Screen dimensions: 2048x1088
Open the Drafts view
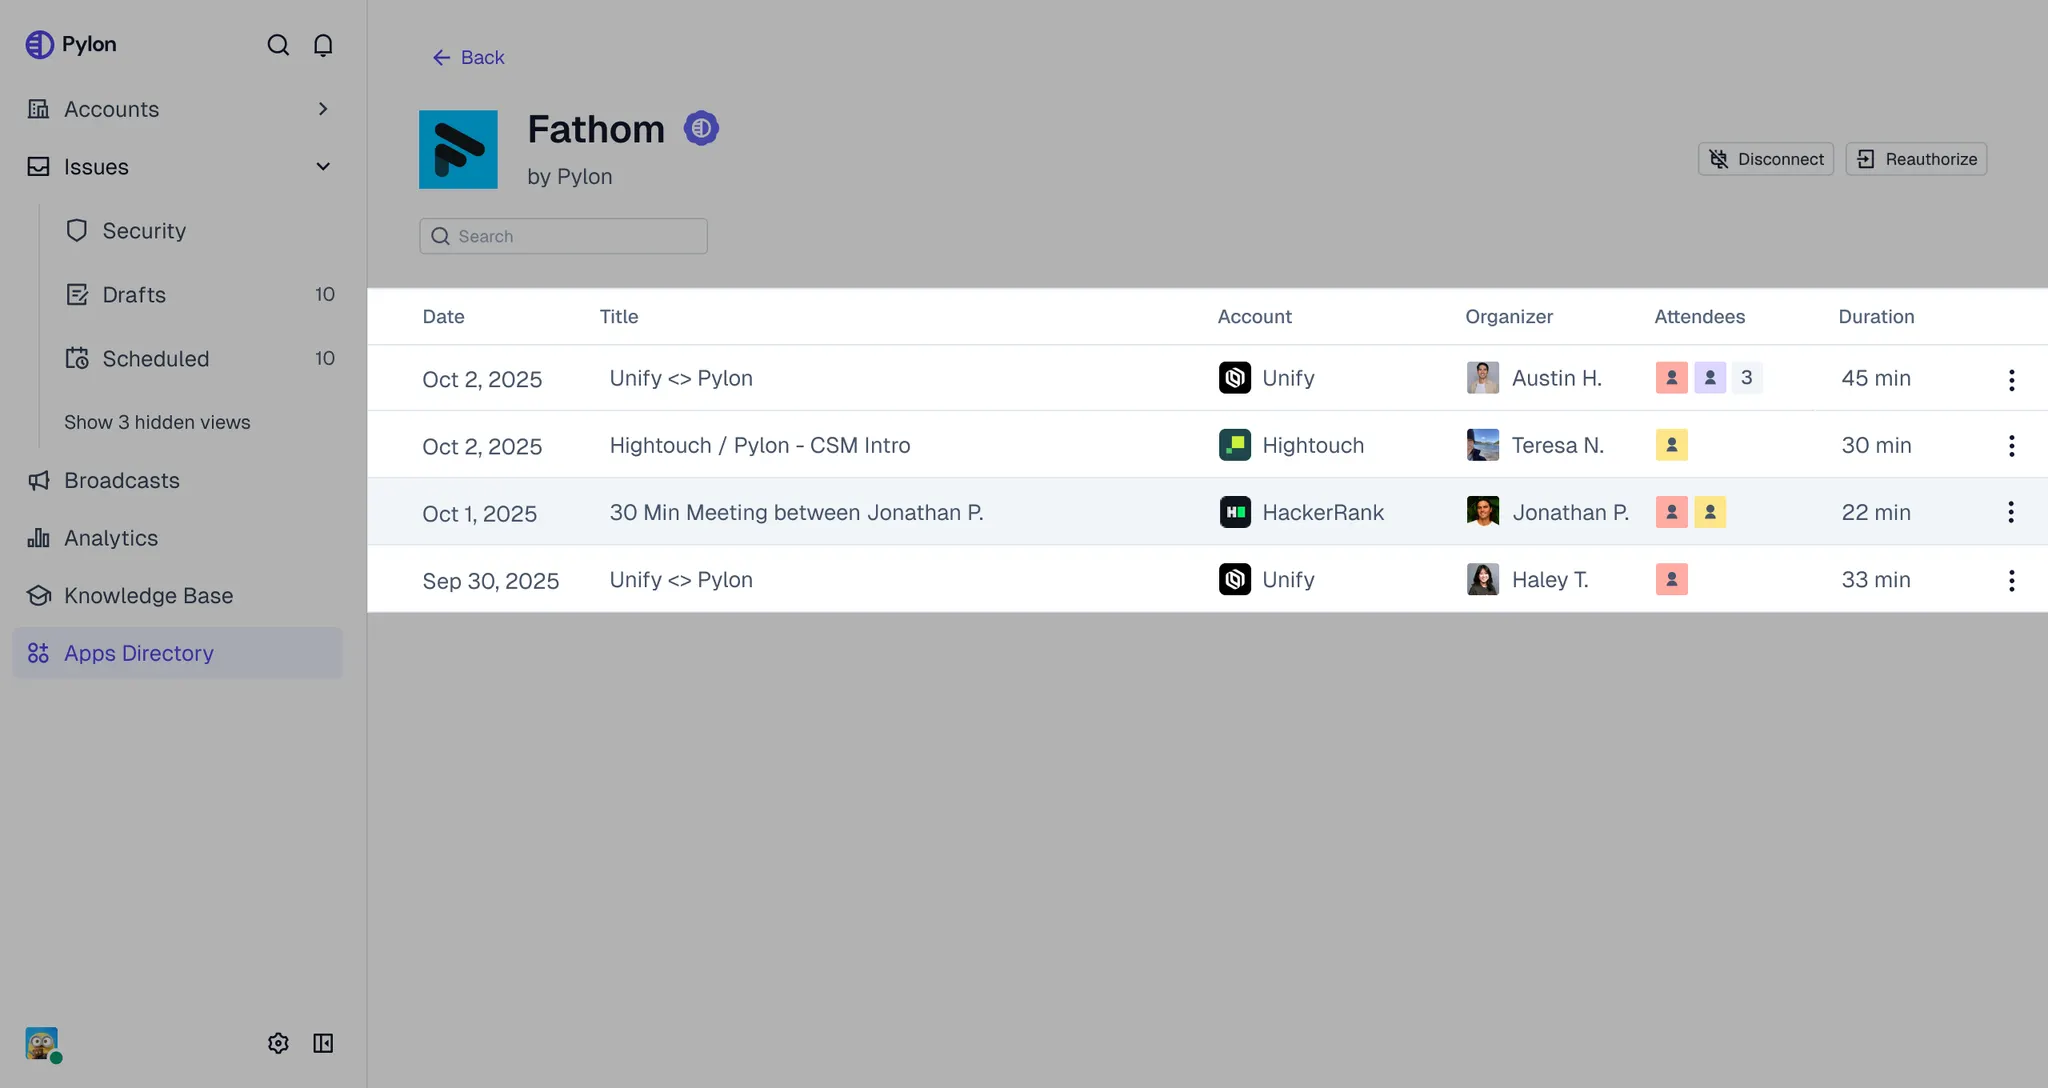(x=134, y=295)
